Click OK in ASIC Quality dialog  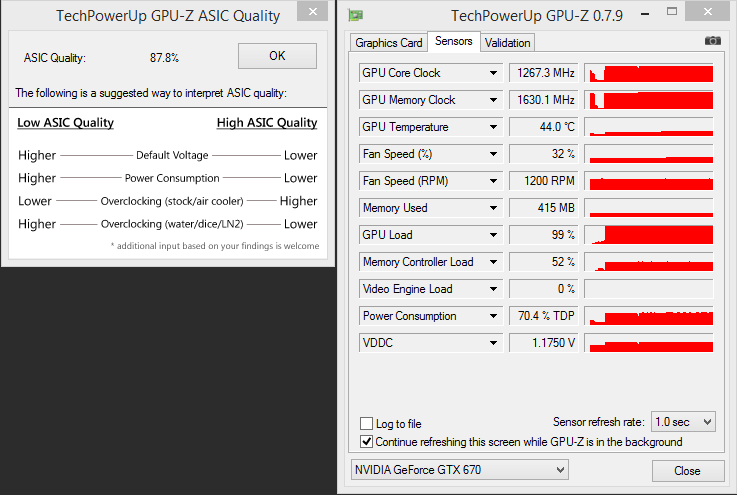point(277,56)
